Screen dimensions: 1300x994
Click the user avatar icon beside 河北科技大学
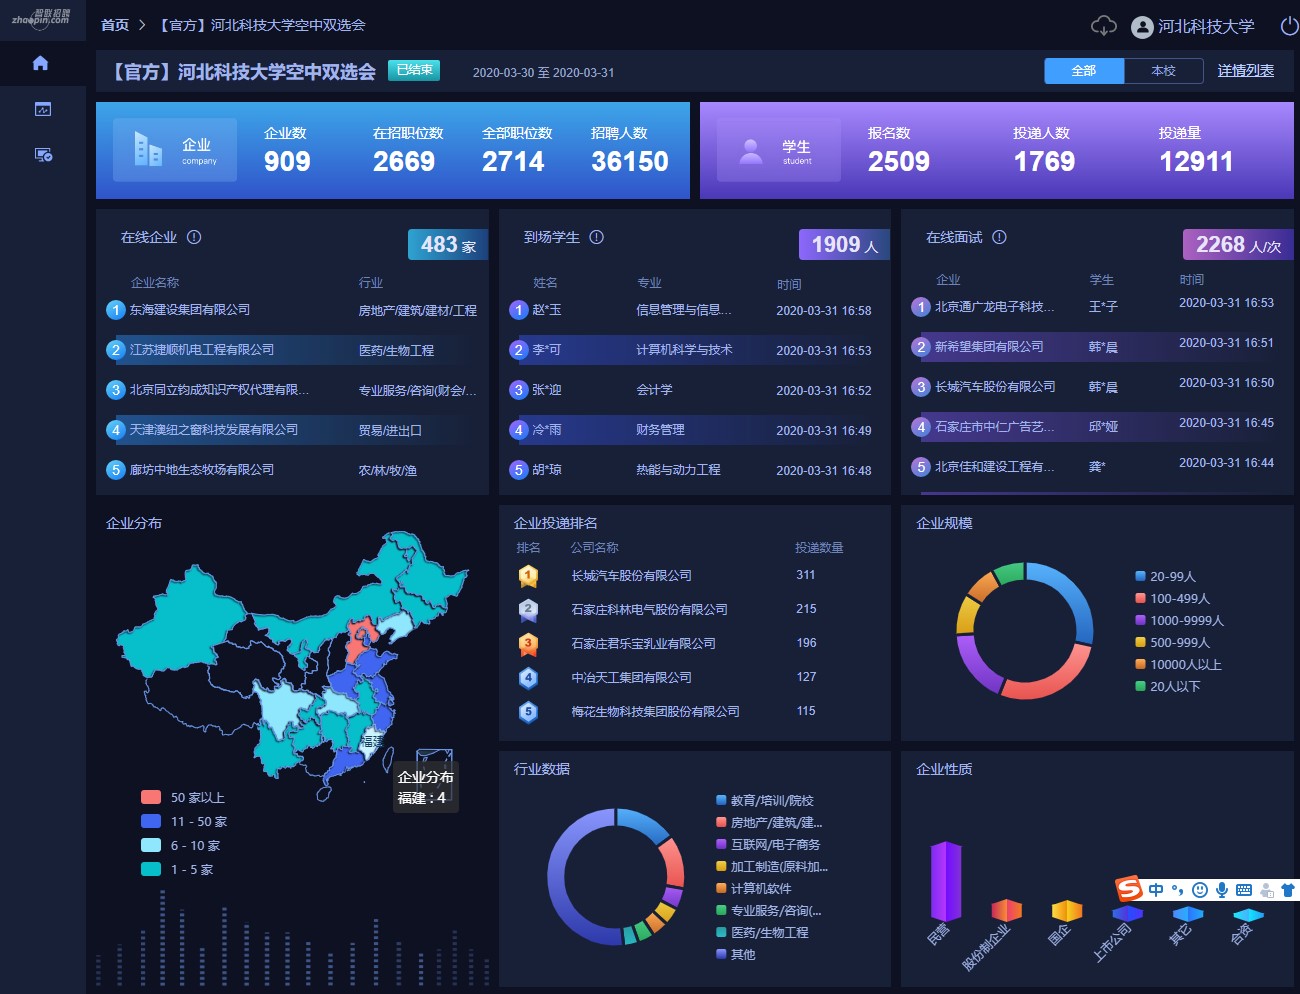[1142, 27]
